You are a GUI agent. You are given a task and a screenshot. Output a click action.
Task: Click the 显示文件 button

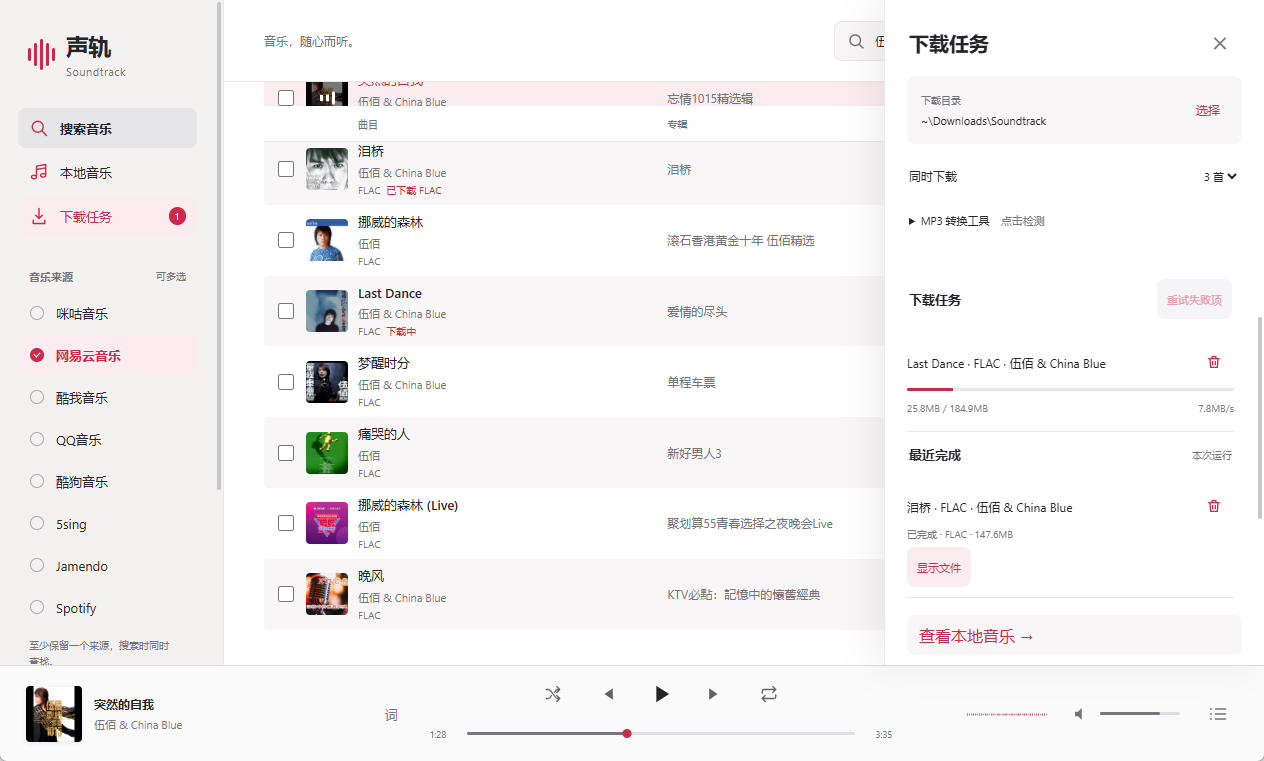coord(939,568)
